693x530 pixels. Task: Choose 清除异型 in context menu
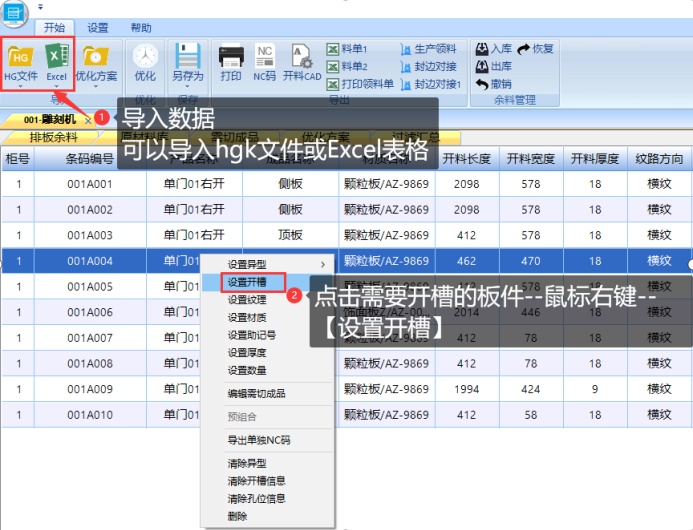(247, 463)
